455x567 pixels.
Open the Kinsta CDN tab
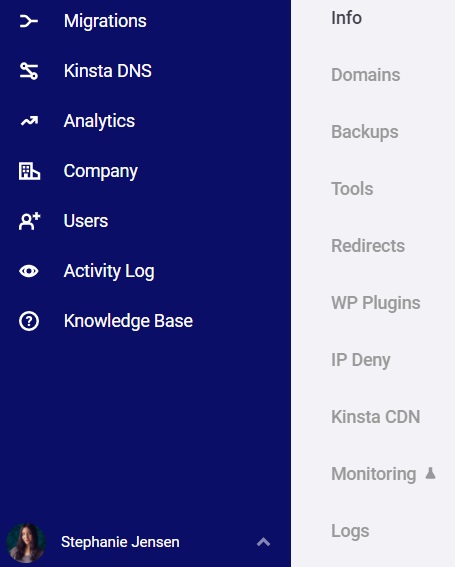pyautogui.click(x=376, y=417)
